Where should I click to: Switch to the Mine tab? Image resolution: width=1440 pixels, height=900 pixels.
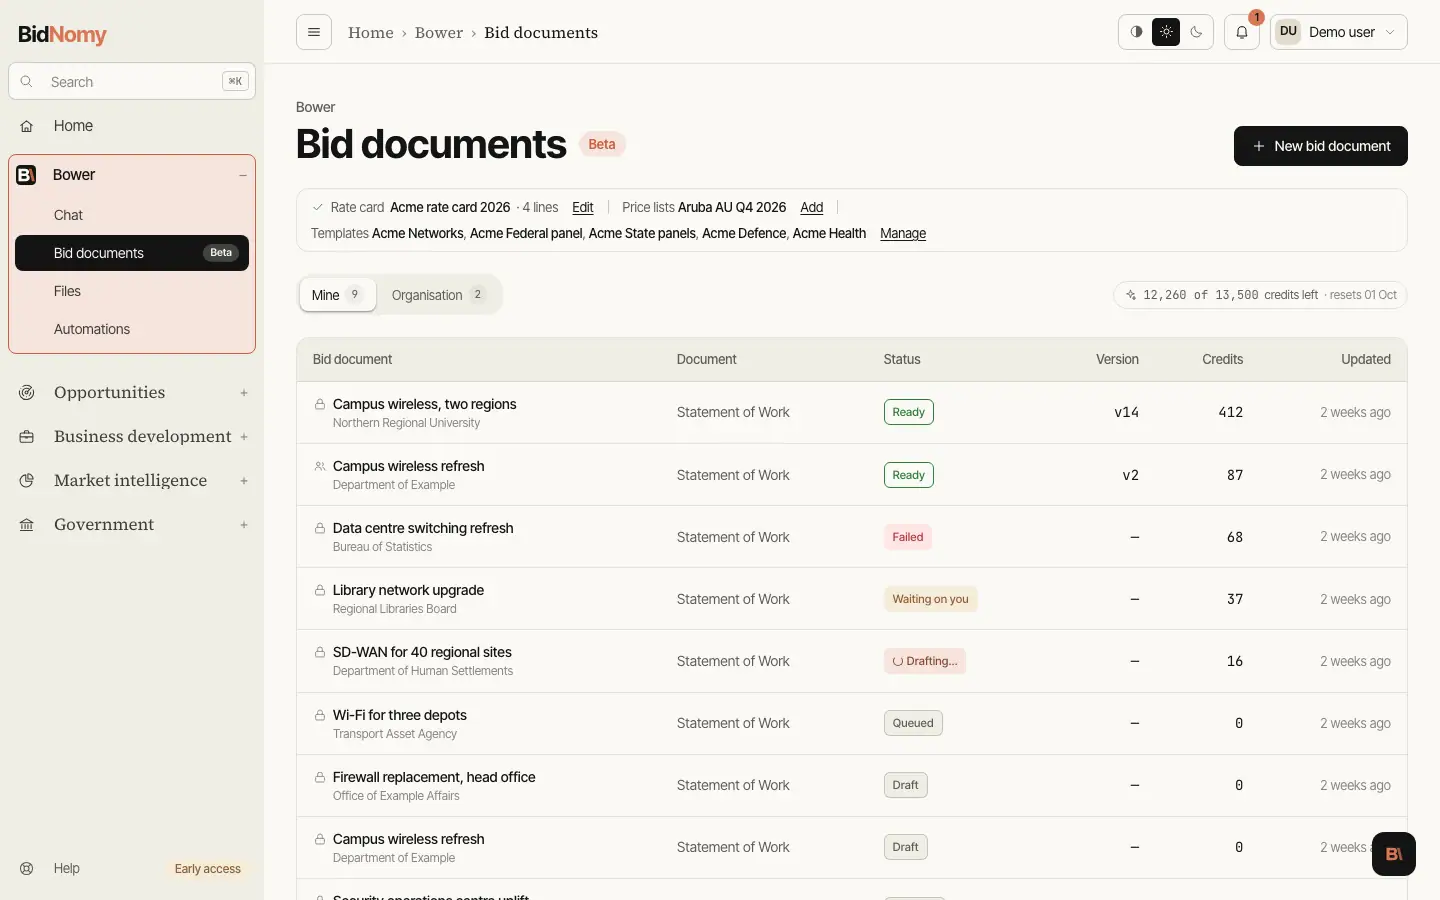(x=338, y=295)
